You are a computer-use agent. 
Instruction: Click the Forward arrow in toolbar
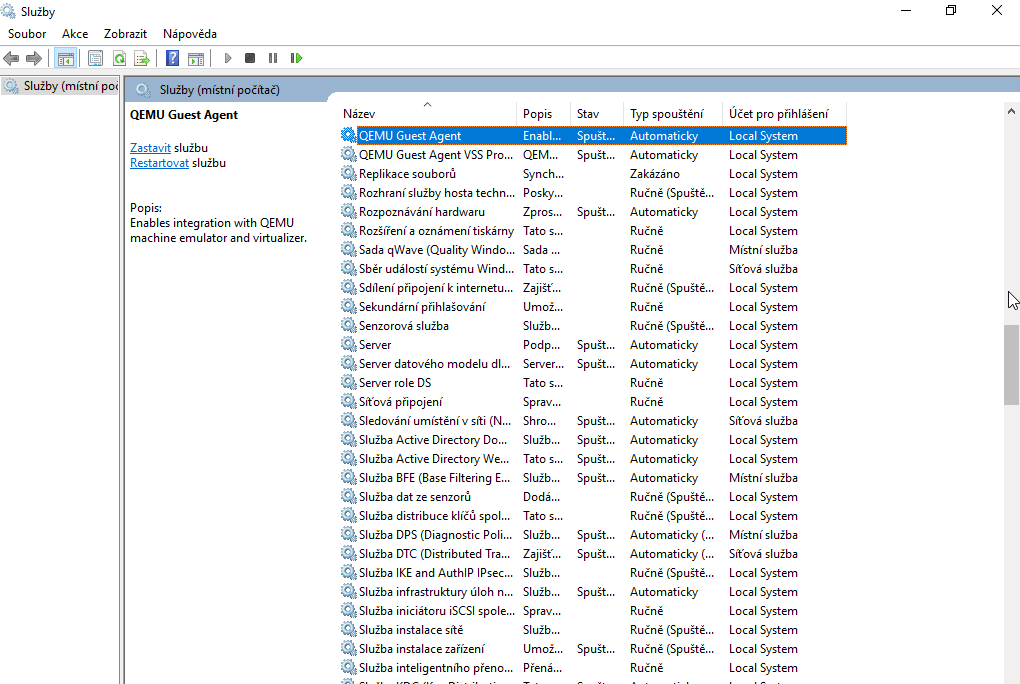(34, 59)
